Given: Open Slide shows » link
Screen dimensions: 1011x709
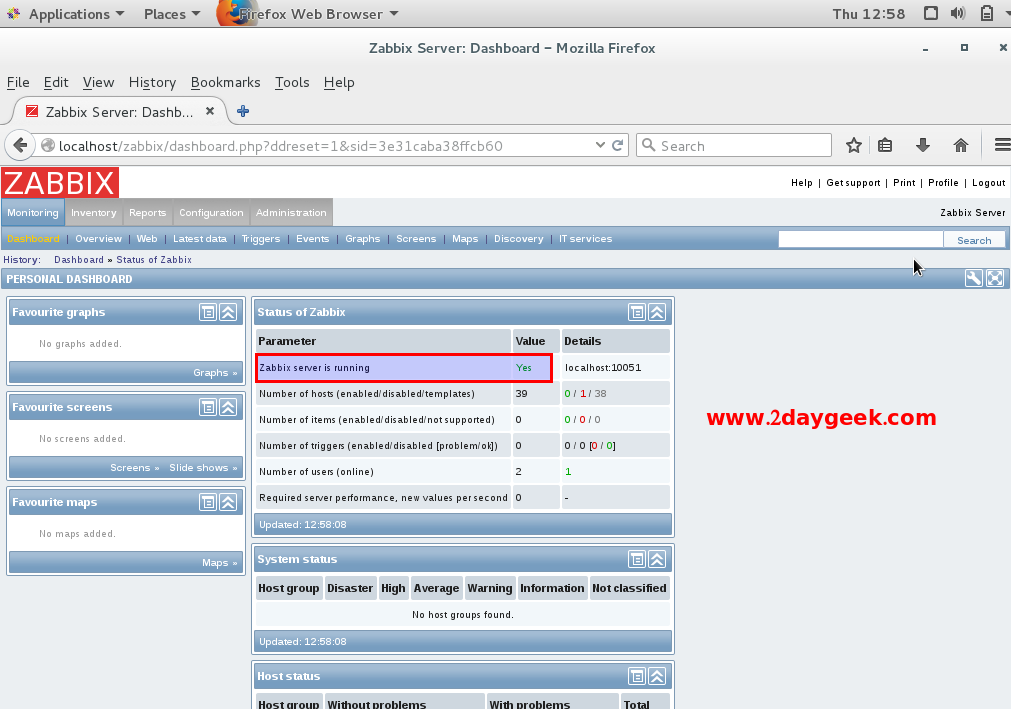Looking at the screenshot, I should tap(203, 467).
